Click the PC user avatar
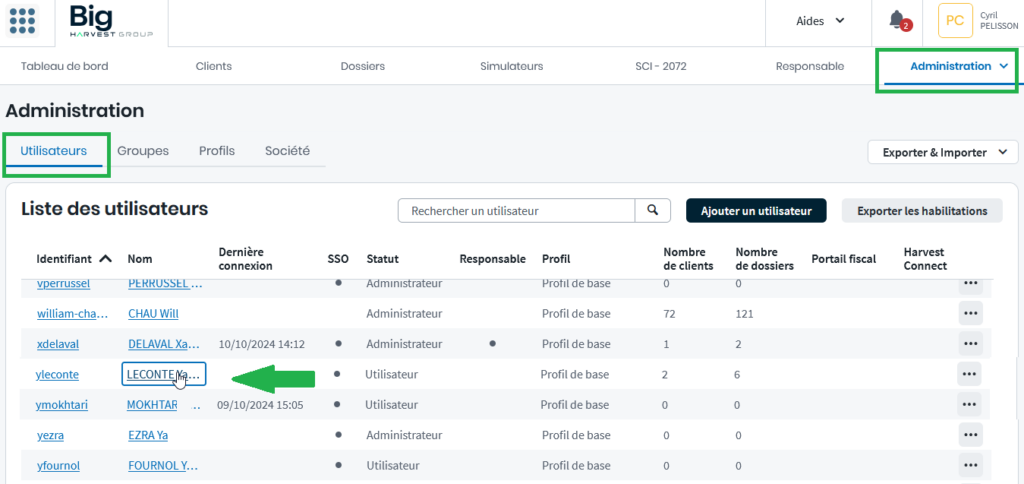The width and height of the screenshot is (1024, 484). [x=955, y=21]
